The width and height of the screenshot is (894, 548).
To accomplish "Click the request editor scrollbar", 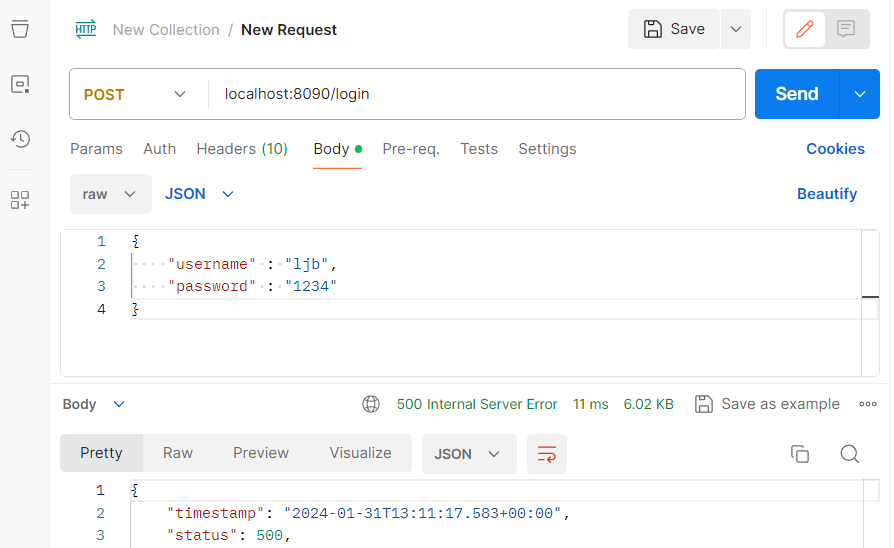I will 870,303.
